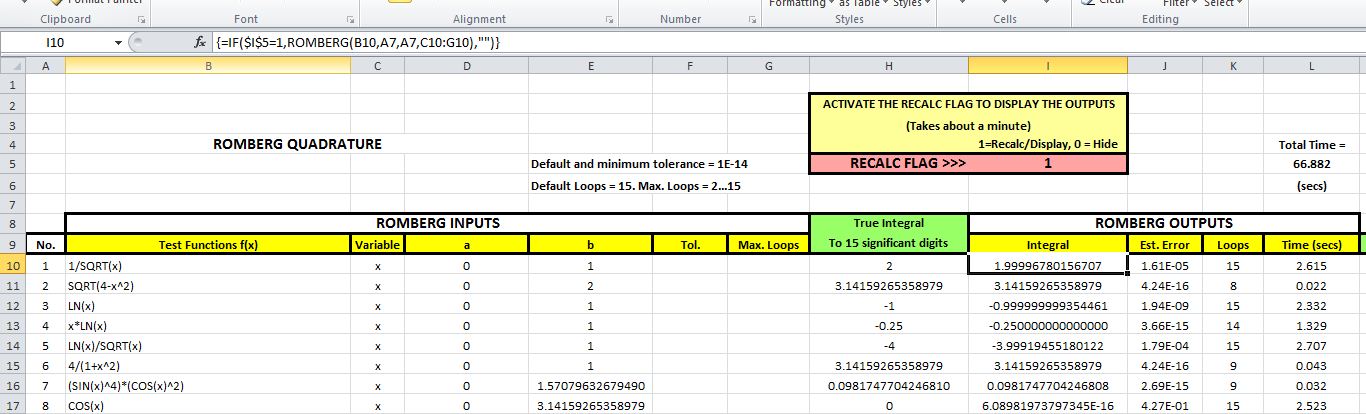Select the Integral result 1.99996780156707
Image resolution: width=1366 pixels, height=414 pixels.
coord(1047,265)
